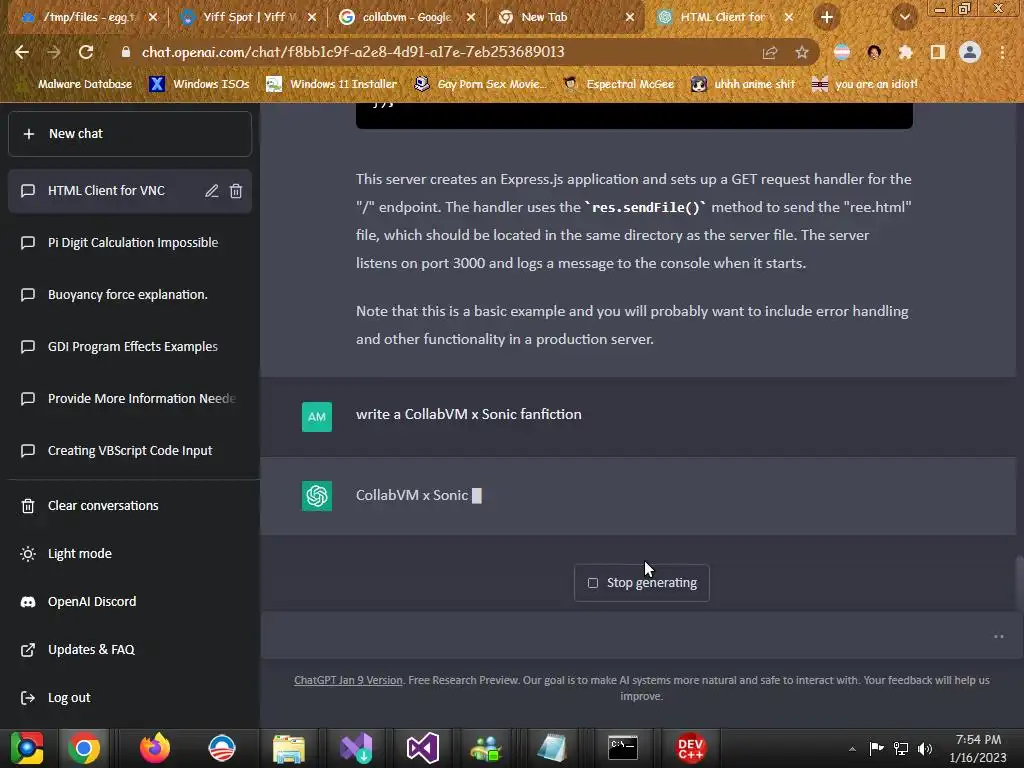Open Visual Studio Installer in taskbar
Image resolution: width=1024 pixels, height=768 pixels.
tap(356, 748)
